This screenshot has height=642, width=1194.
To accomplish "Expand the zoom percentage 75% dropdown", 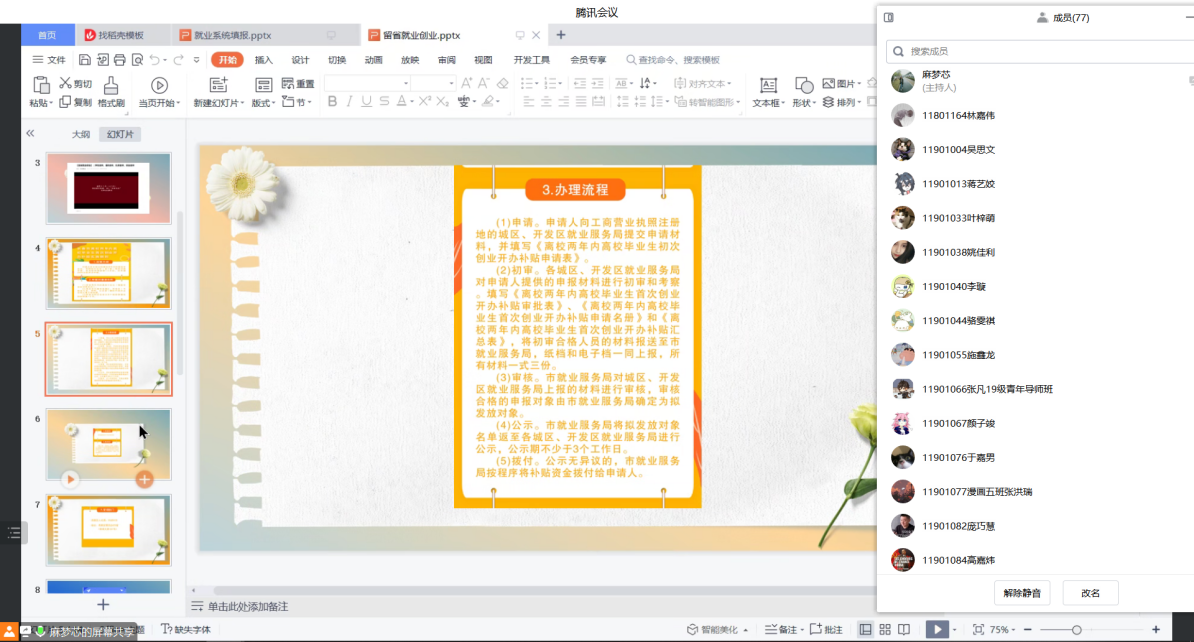I will point(1003,630).
